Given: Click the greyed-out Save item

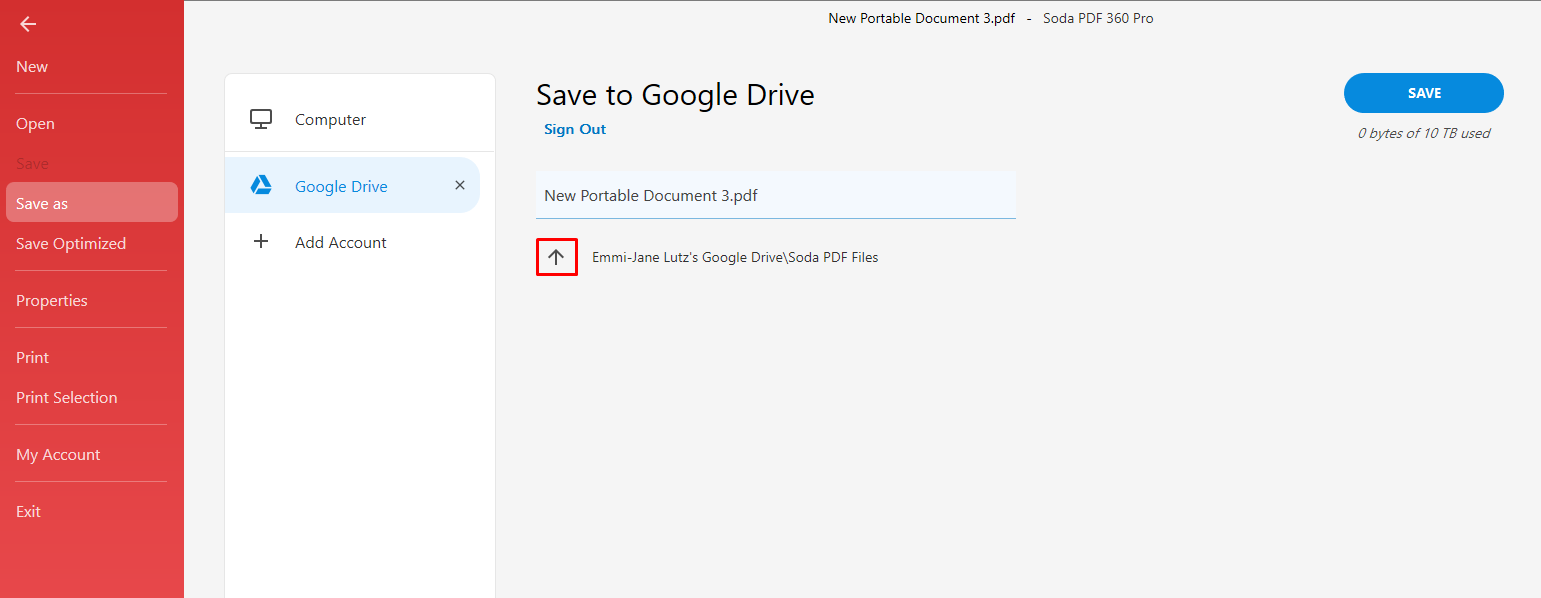Looking at the screenshot, I should tap(32, 164).
